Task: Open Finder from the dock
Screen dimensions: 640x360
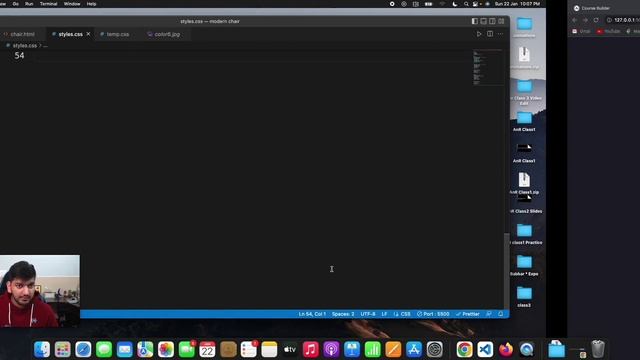Action: coord(42,349)
